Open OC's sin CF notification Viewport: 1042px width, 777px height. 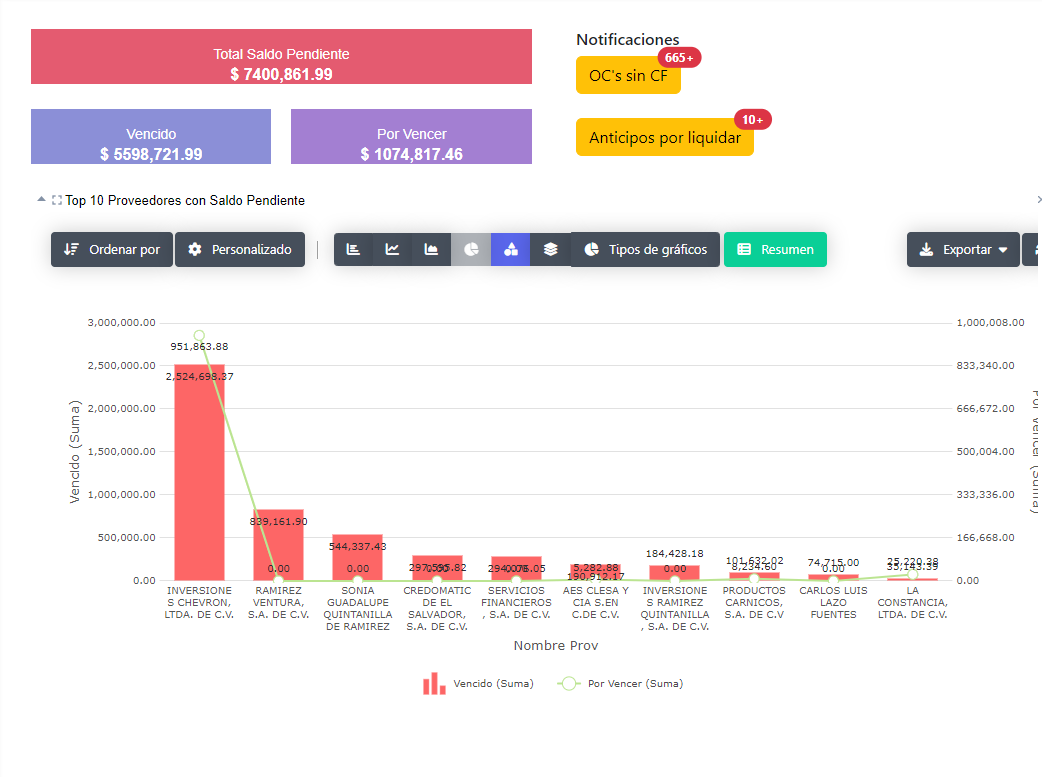(628, 76)
